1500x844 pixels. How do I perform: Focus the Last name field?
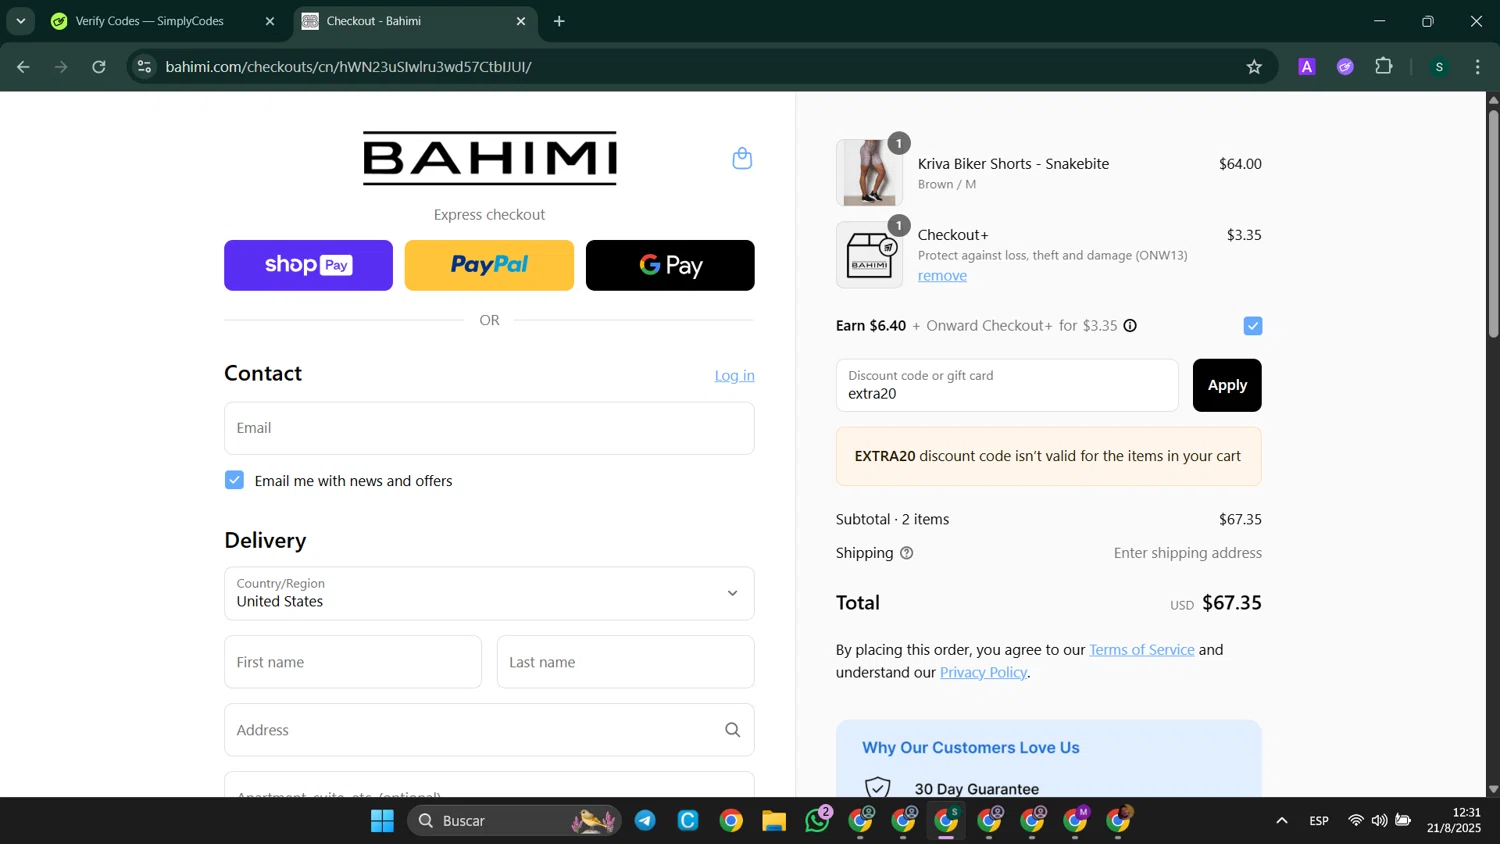click(x=626, y=662)
